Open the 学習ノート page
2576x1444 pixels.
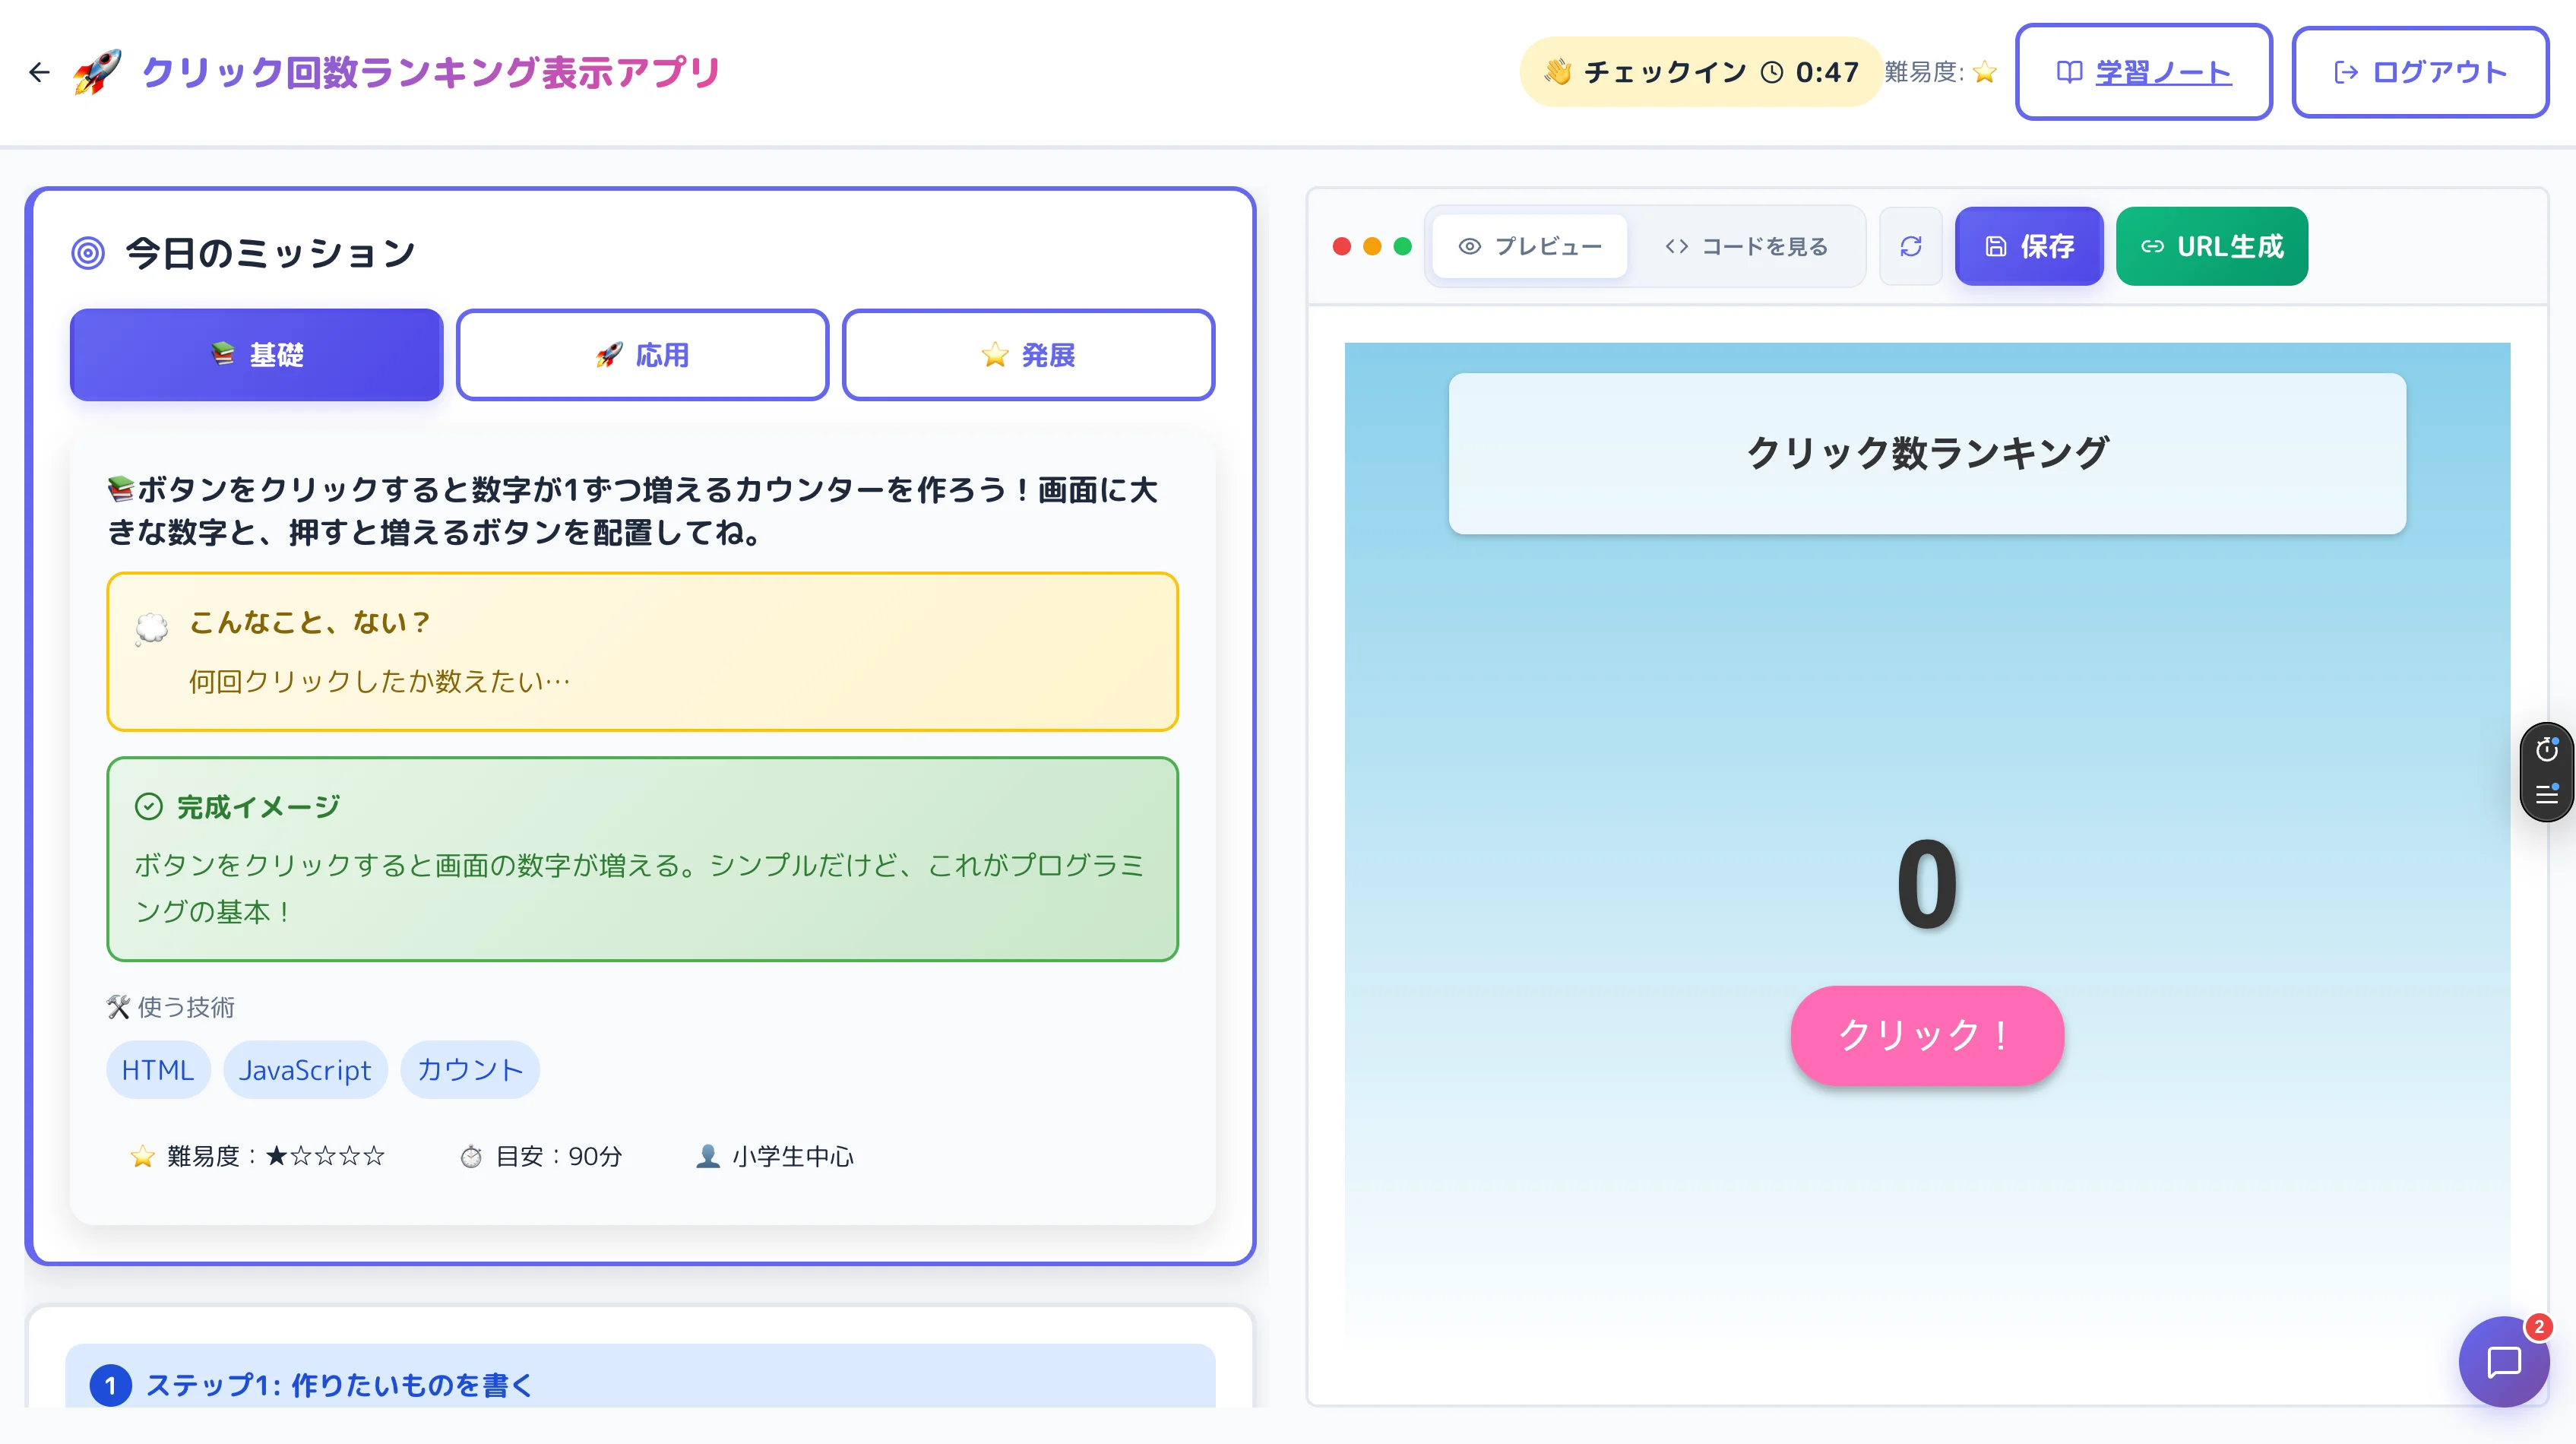(2144, 71)
